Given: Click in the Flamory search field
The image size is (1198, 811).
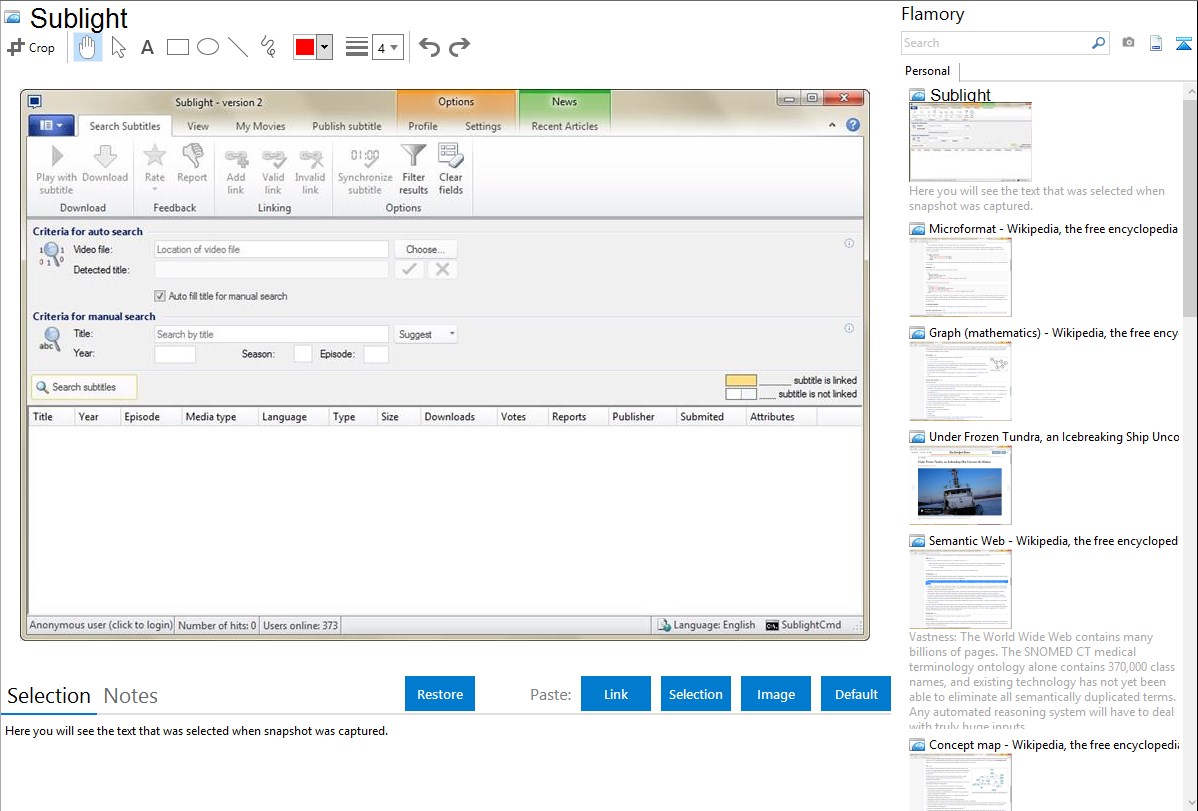Looking at the screenshot, I should coord(995,43).
